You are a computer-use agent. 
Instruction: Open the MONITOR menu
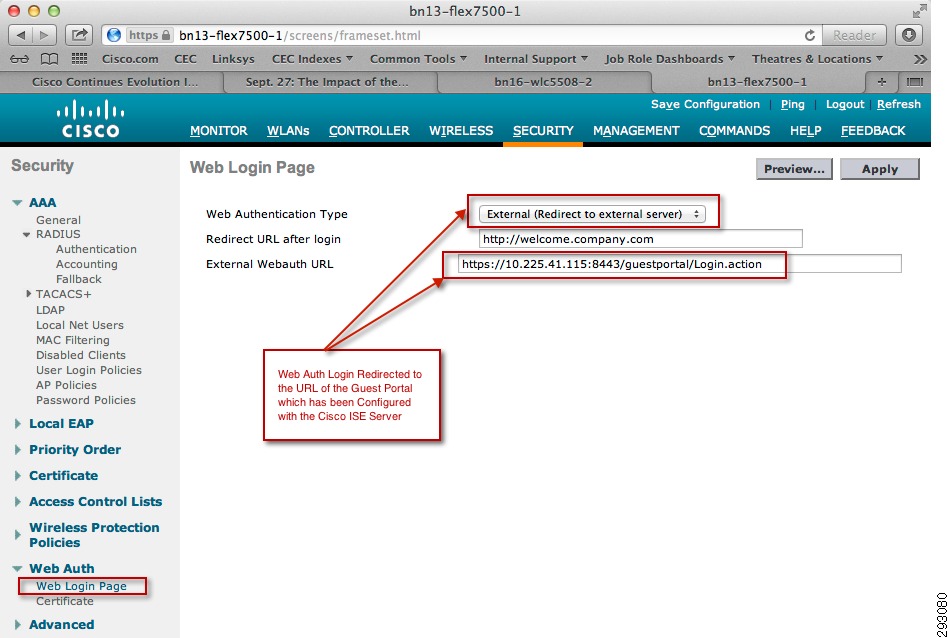(219, 130)
